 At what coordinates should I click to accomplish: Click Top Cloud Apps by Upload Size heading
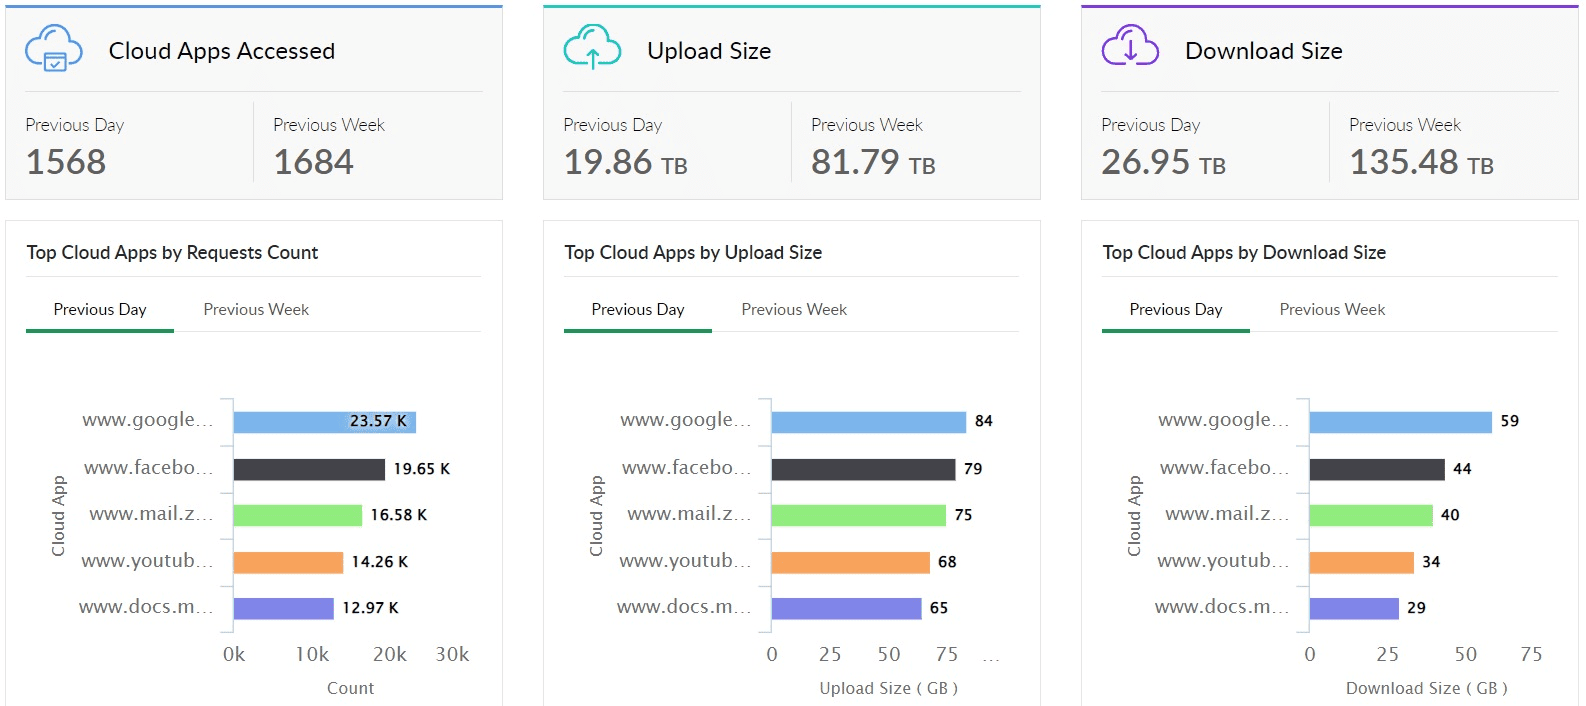(693, 253)
